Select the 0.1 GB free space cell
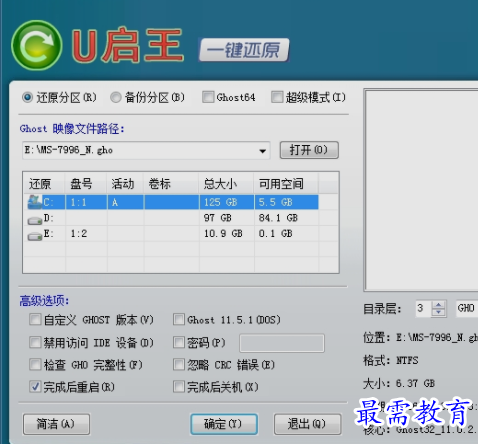This screenshot has width=478, height=444. click(286, 233)
